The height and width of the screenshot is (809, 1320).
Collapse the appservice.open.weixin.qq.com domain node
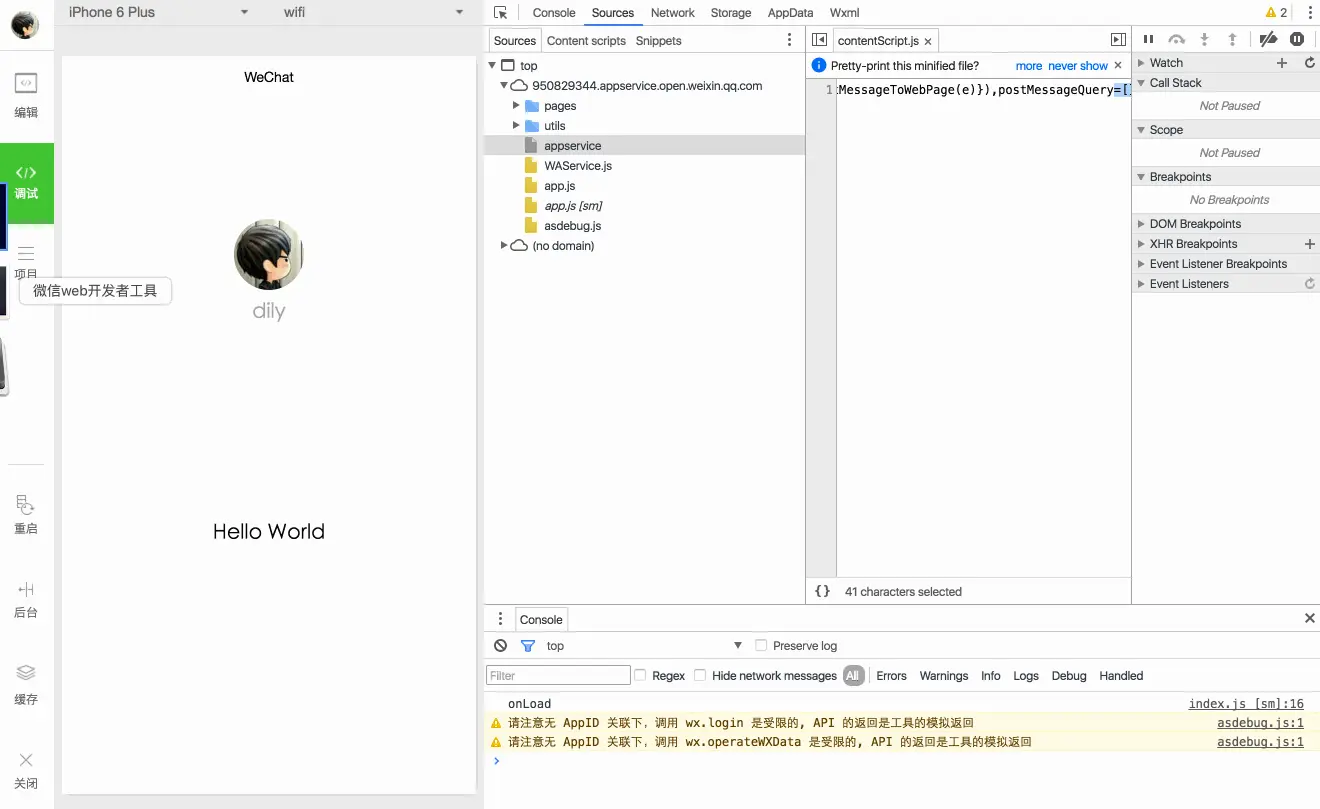click(505, 86)
